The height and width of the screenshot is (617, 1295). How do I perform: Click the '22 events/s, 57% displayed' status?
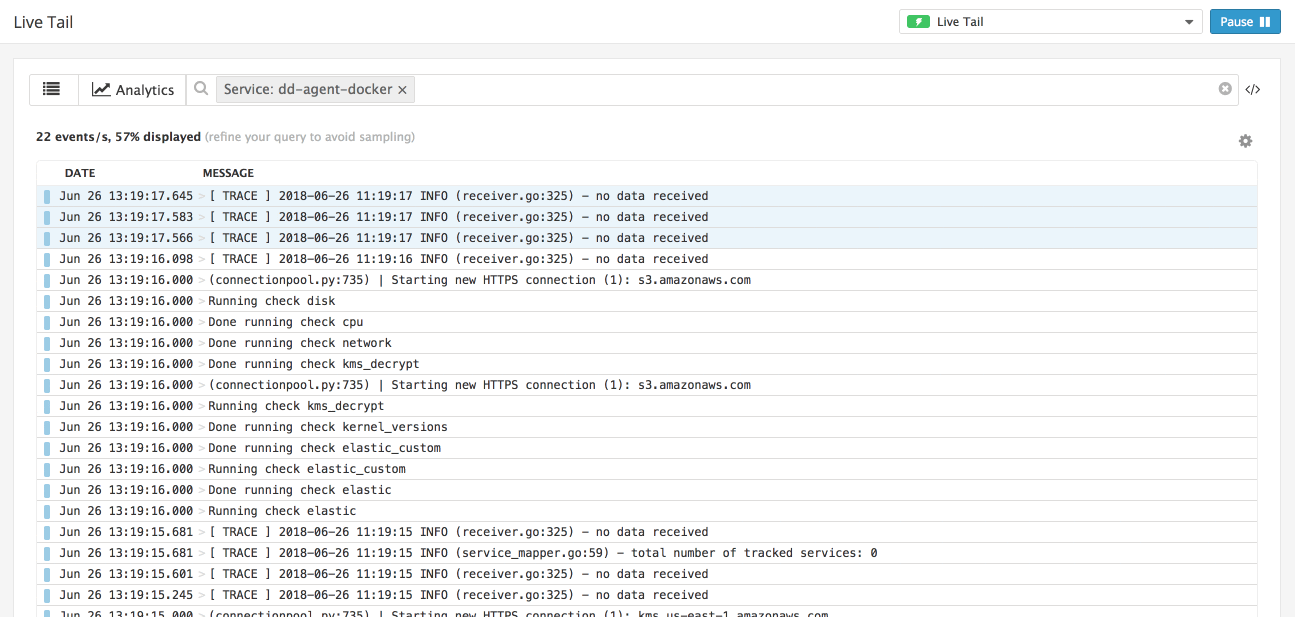pyautogui.click(x=118, y=137)
